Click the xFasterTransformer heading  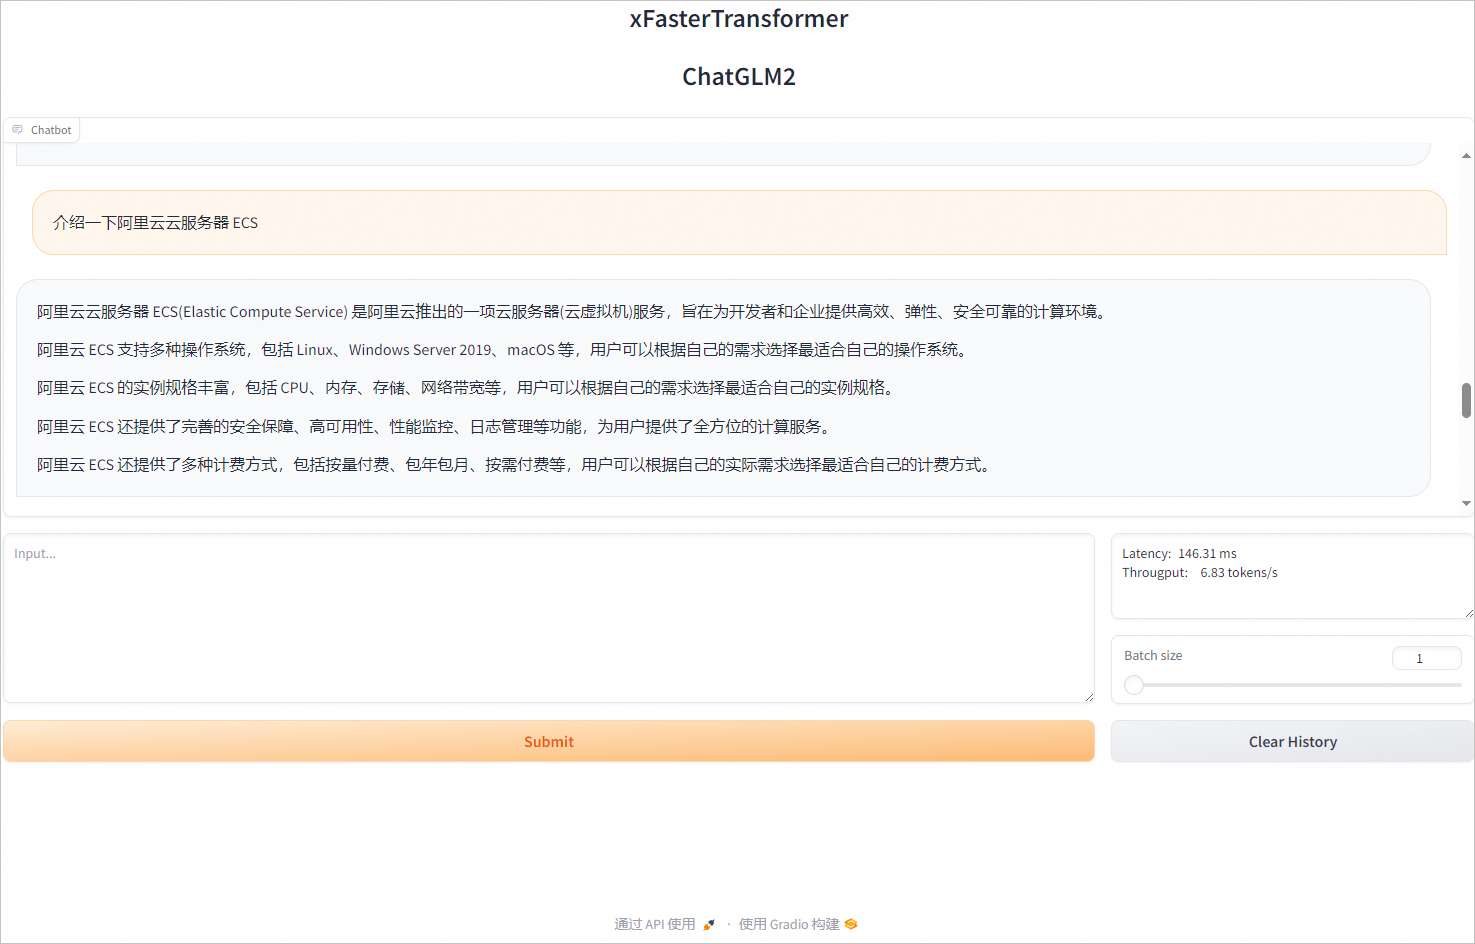[739, 19]
